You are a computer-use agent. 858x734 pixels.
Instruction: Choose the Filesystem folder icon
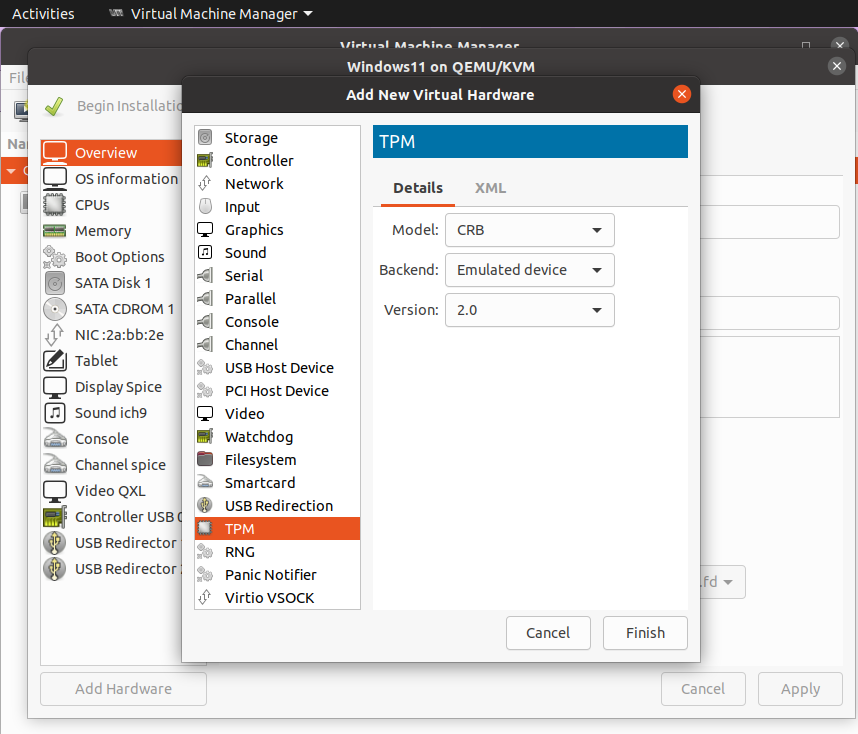click(205, 459)
